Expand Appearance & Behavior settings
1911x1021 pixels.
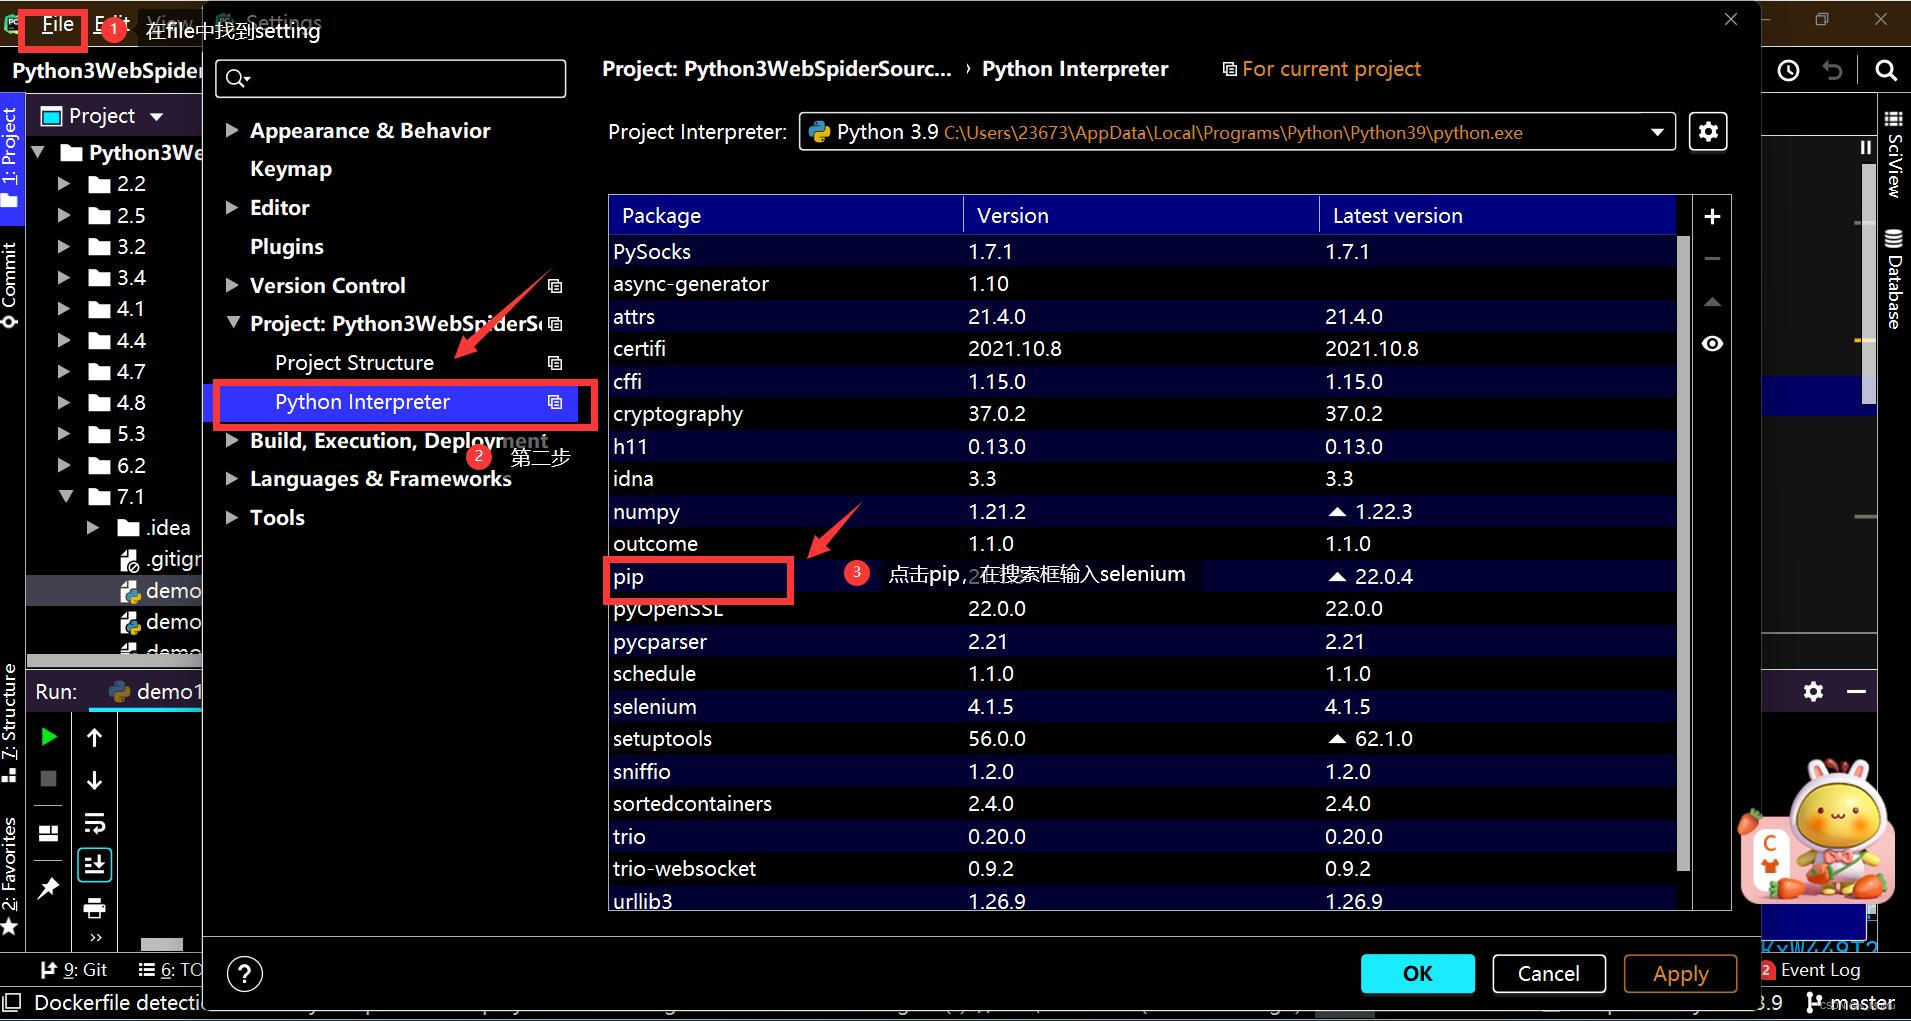[232, 130]
